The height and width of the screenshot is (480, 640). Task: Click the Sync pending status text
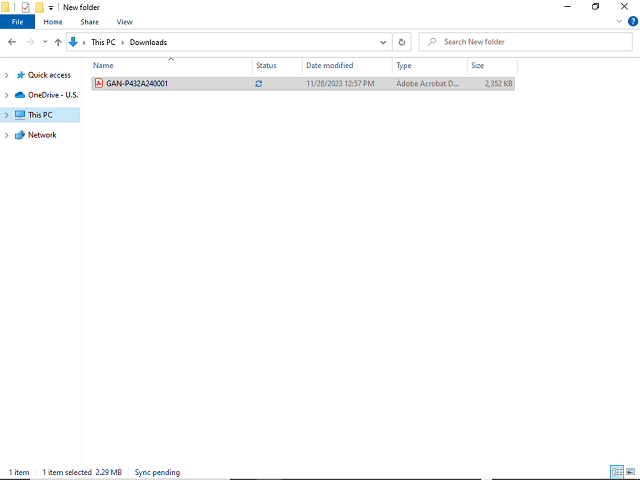click(x=157, y=472)
